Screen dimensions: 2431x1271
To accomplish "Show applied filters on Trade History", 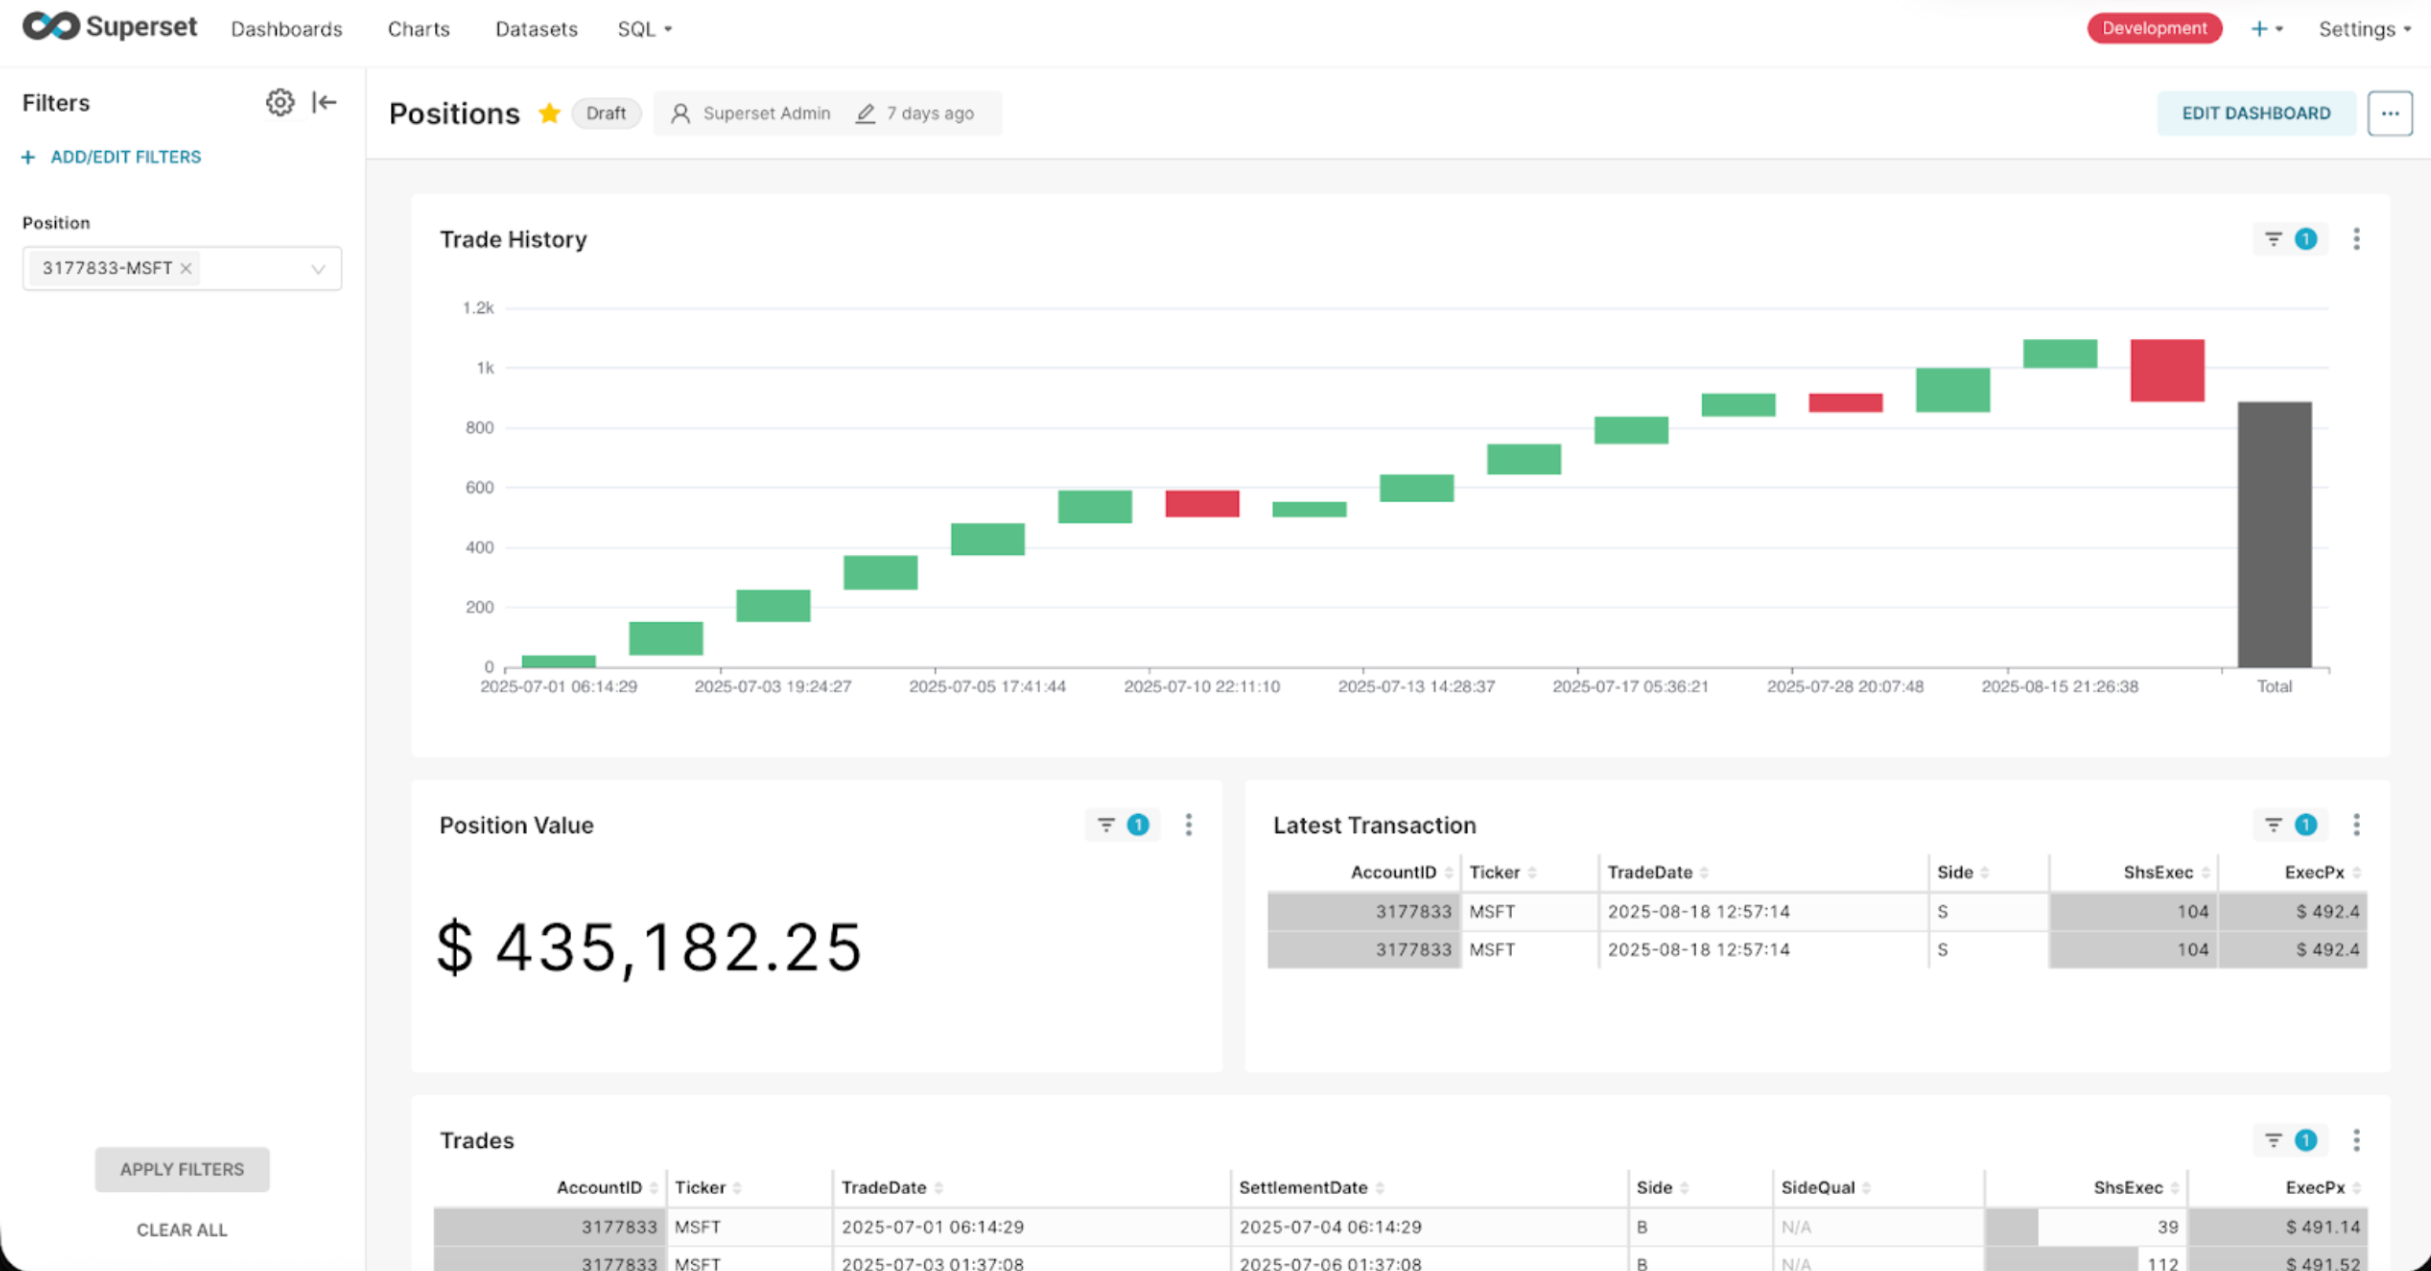I will 2289,239.
